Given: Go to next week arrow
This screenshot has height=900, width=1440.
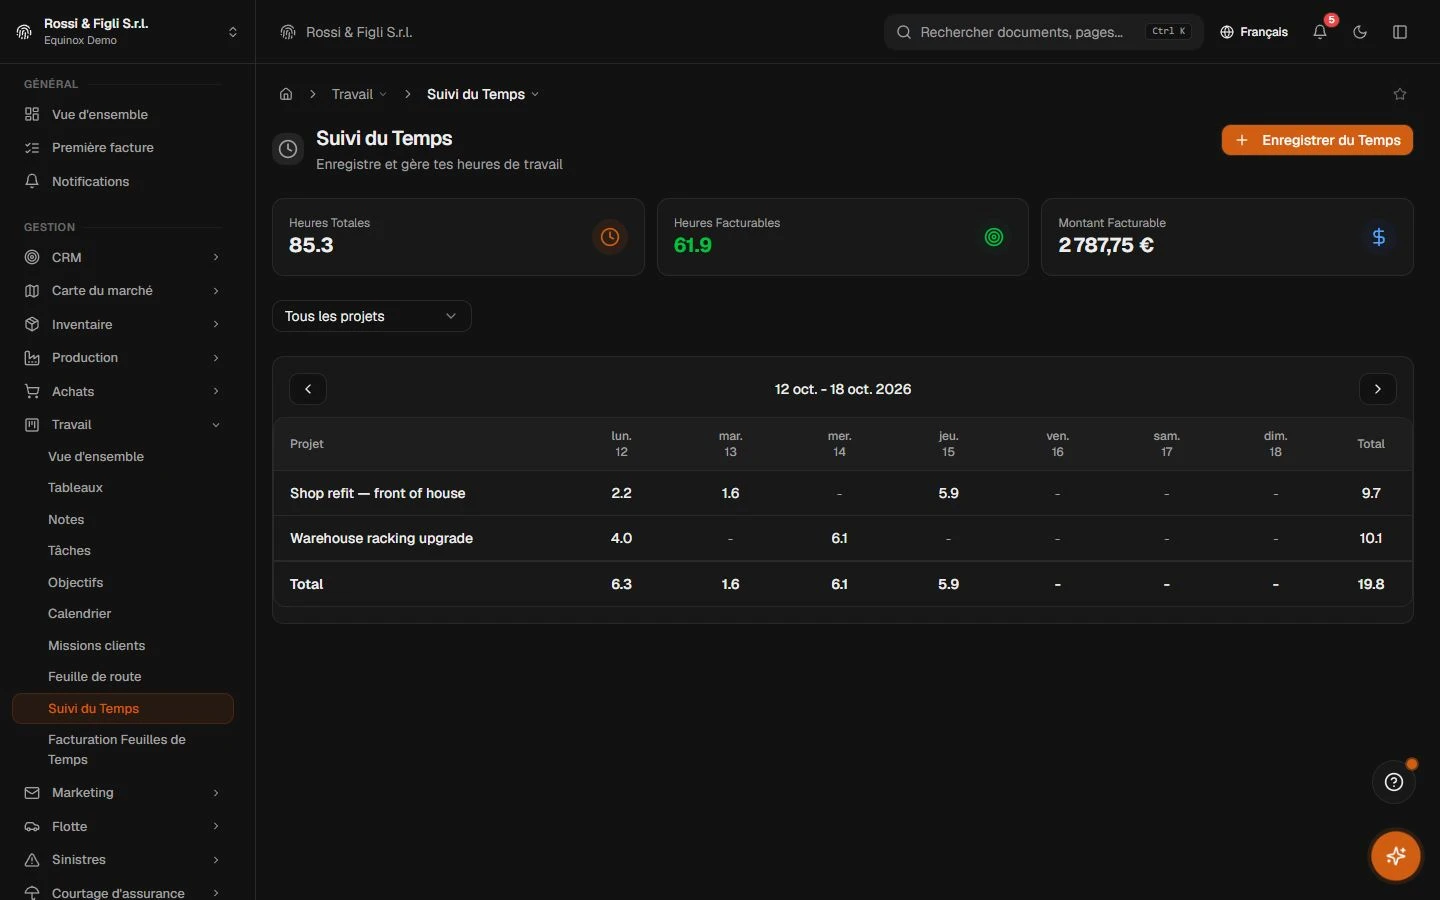Looking at the screenshot, I should pos(1378,389).
